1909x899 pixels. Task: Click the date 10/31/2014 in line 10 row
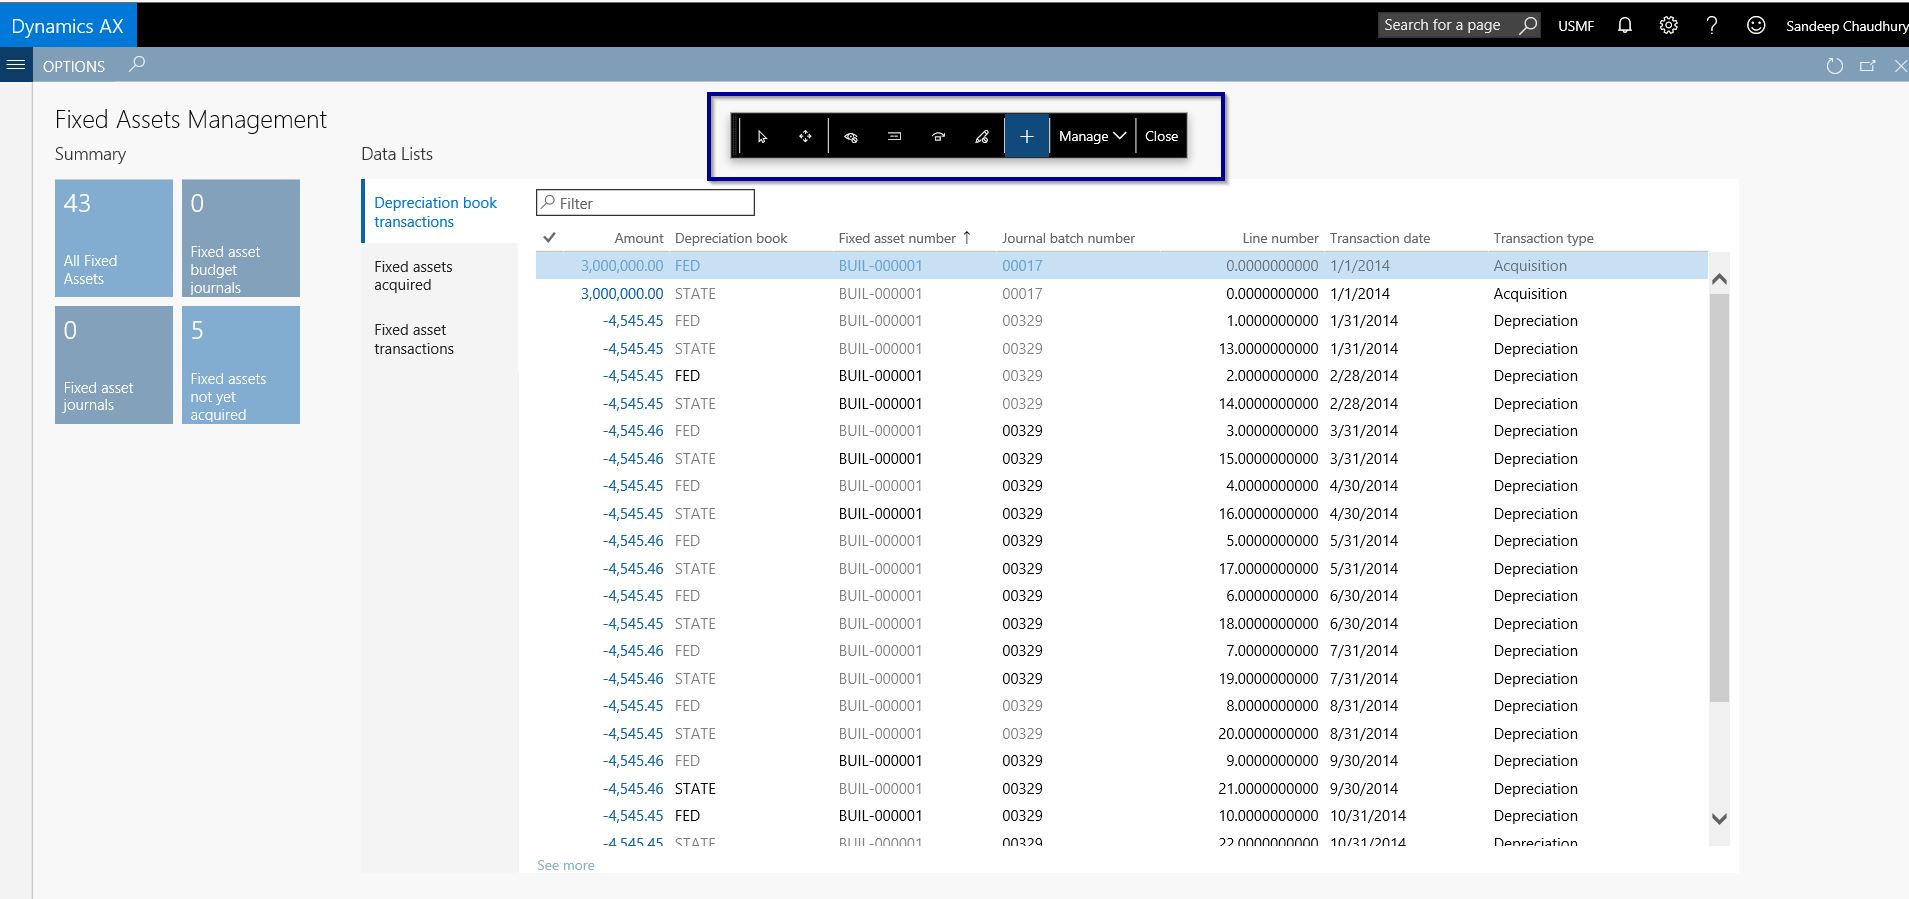(x=1368, y=816)
